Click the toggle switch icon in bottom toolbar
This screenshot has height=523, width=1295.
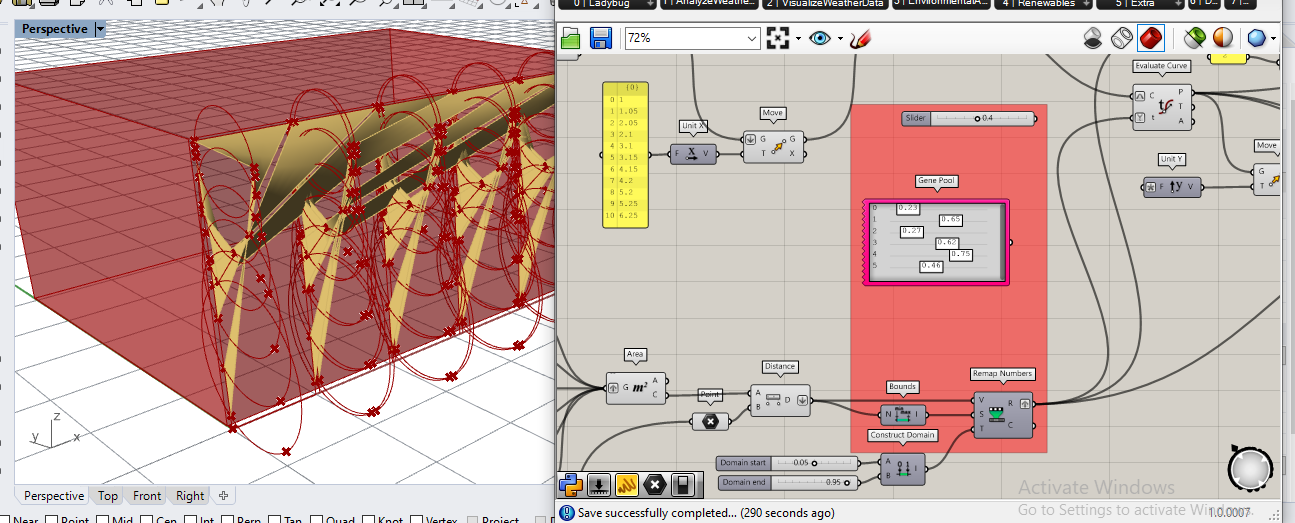click(x=683, y=485)
